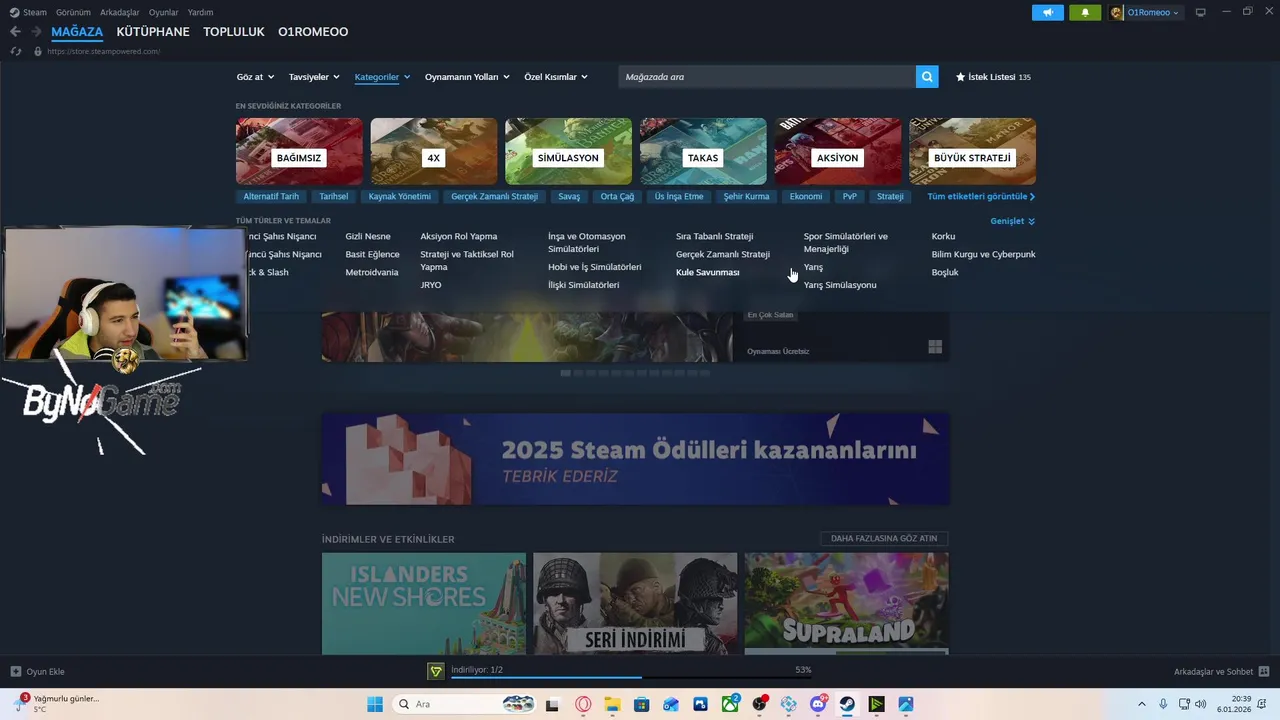Image resolution: width=1280 pixels, height=720 pixels.
Task: Open the Islanders New Shores sale tile
Action: click(x=424, y=603)
